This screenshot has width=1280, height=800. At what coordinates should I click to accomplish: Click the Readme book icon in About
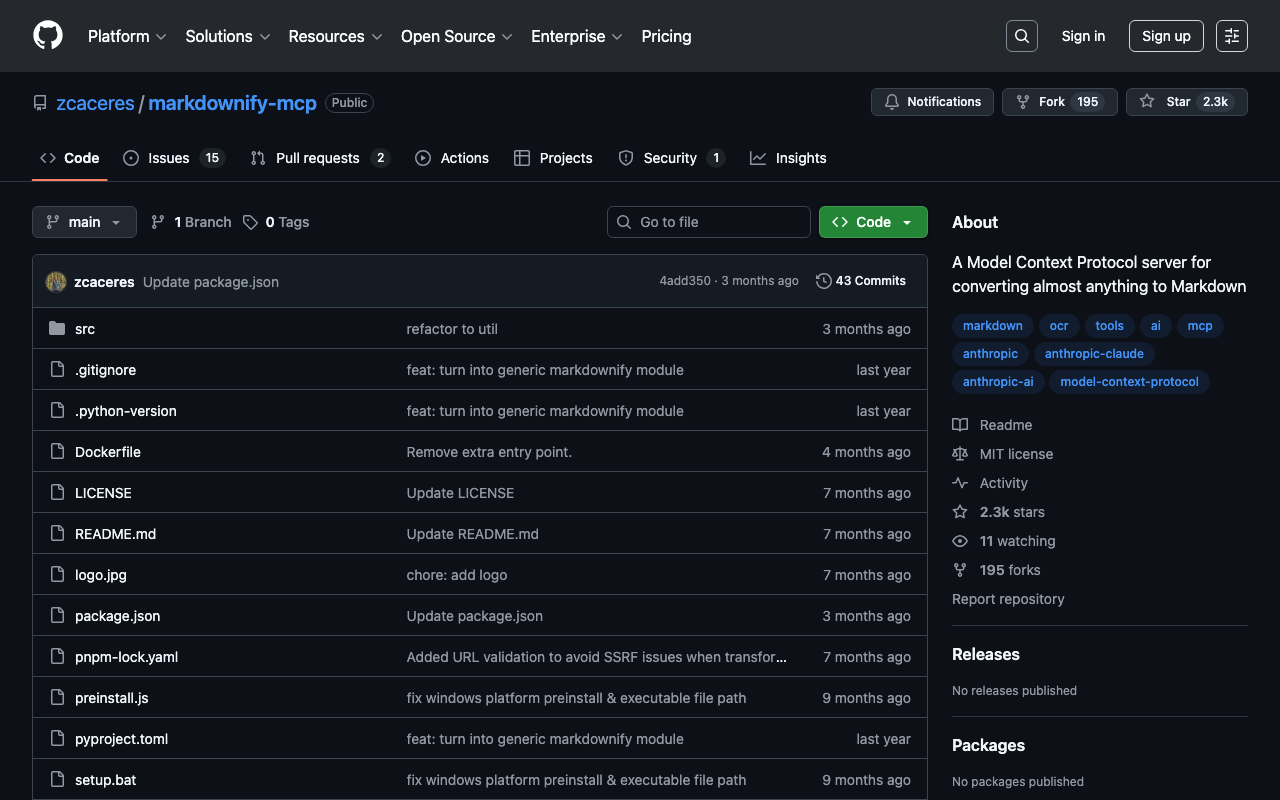[960, 425]
